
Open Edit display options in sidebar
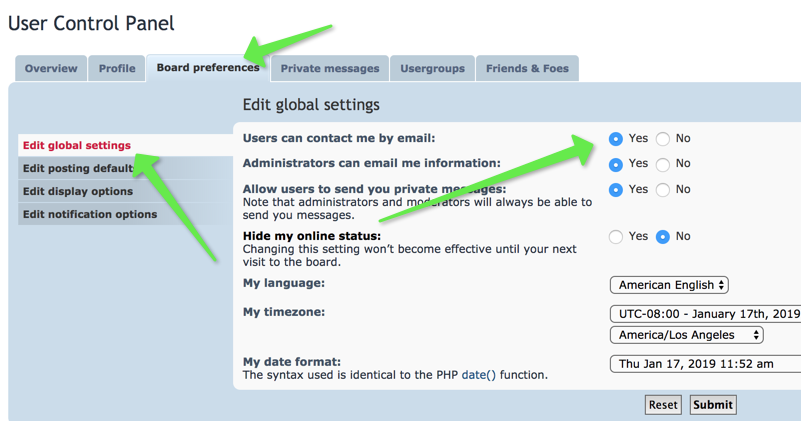(78, 192)
